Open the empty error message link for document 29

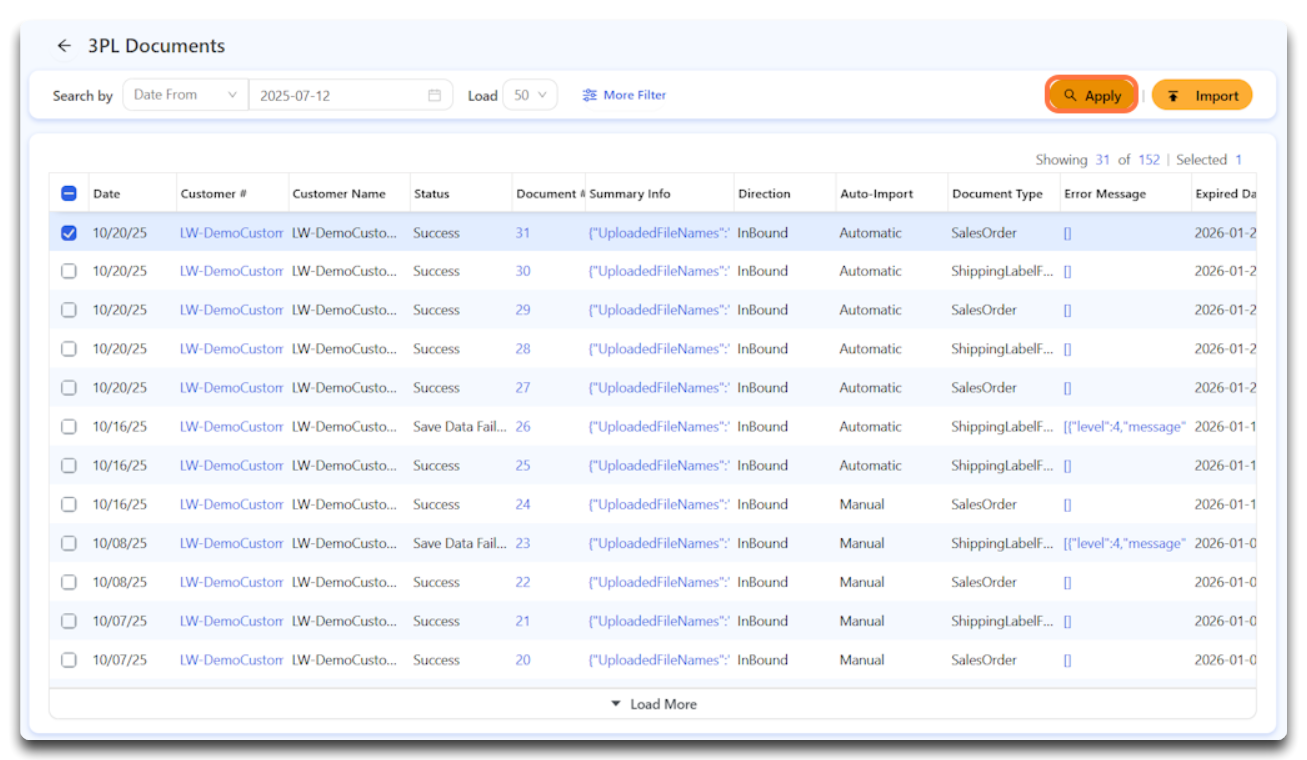click(1067, 310)
